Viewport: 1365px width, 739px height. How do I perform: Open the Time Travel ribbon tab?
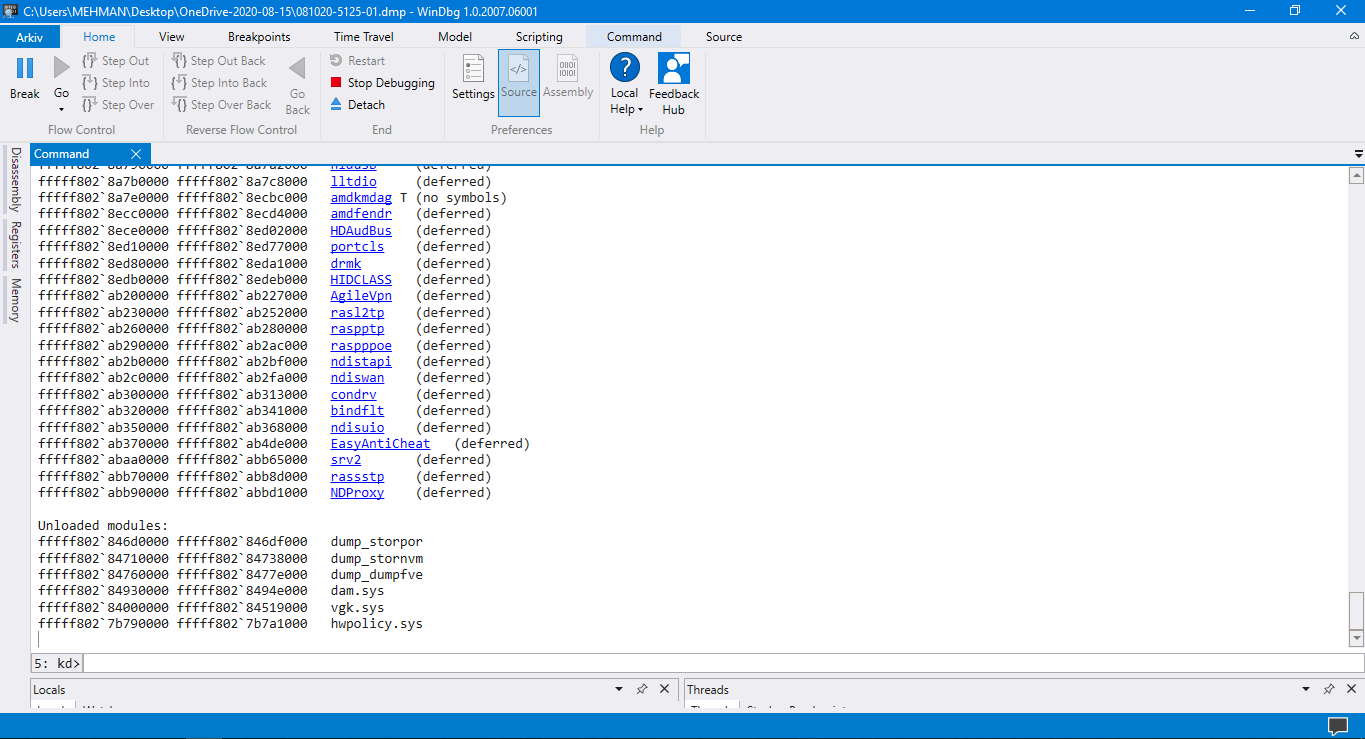[364, 37]
